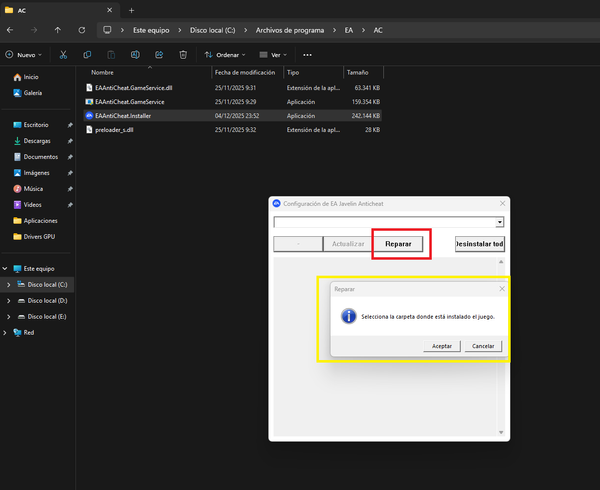Expand the Disco local (D:) tree node

click(9, 300)
